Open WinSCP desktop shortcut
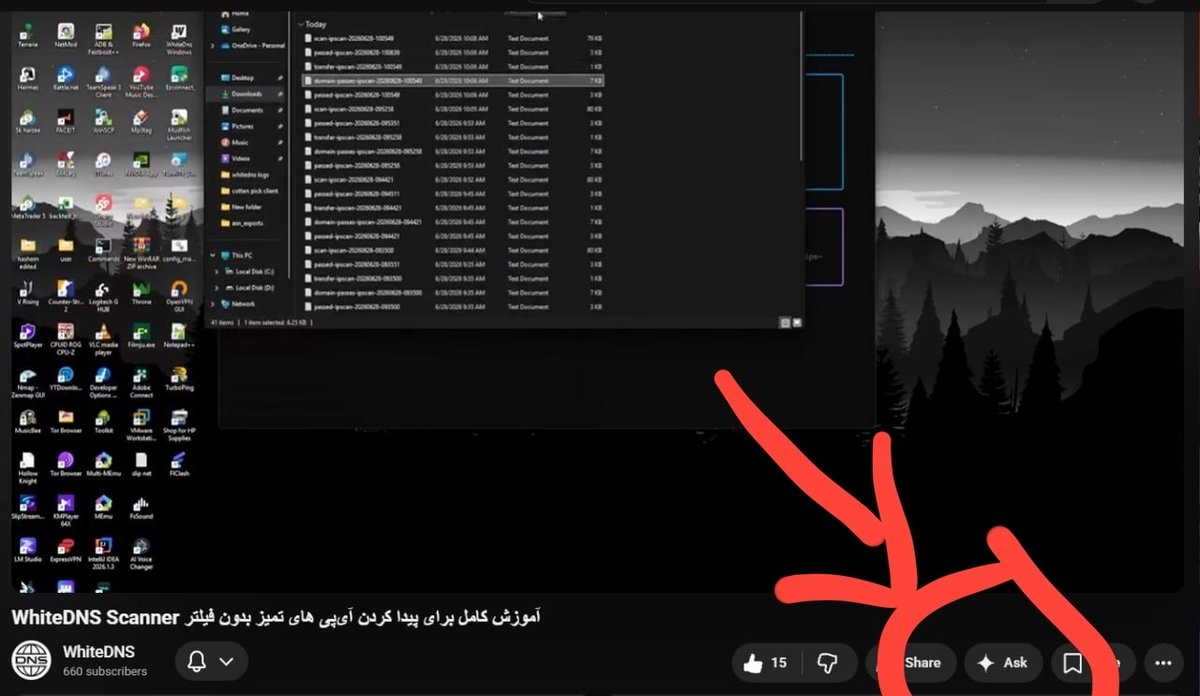The height and width of the screenshot is (696, 1200). click(104, 120)
